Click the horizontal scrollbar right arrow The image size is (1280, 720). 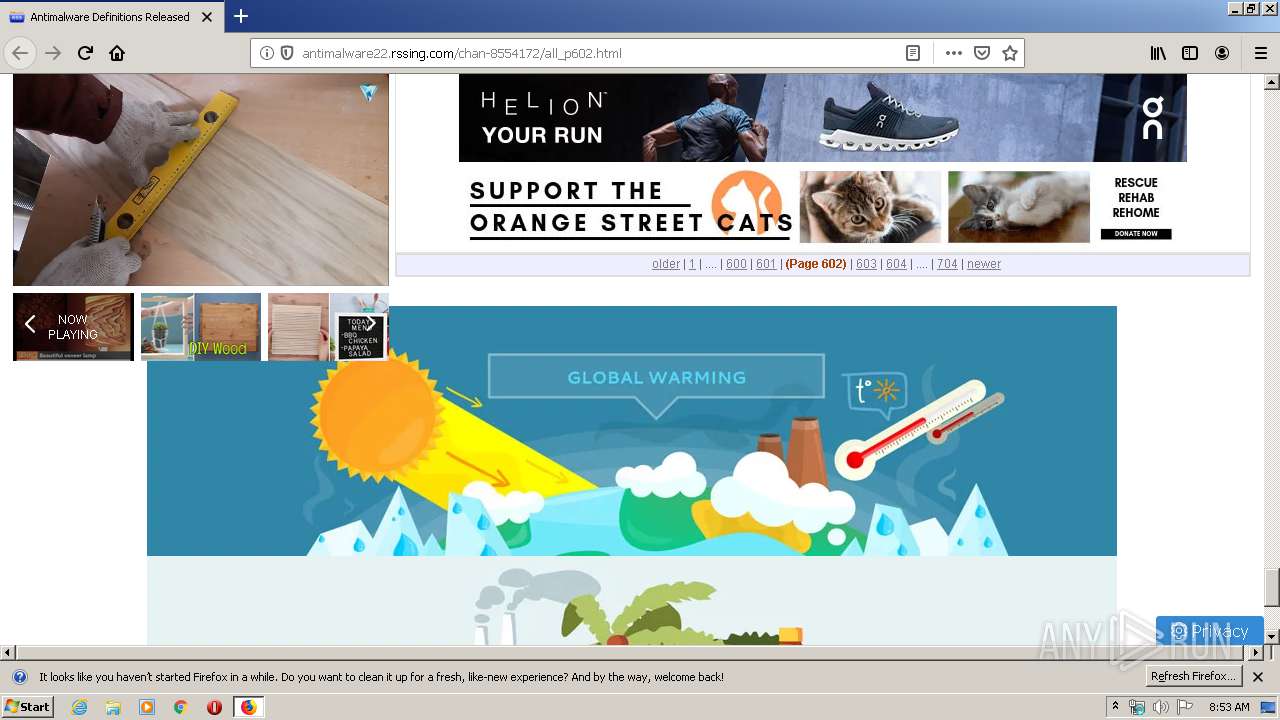coord(1257,652)
